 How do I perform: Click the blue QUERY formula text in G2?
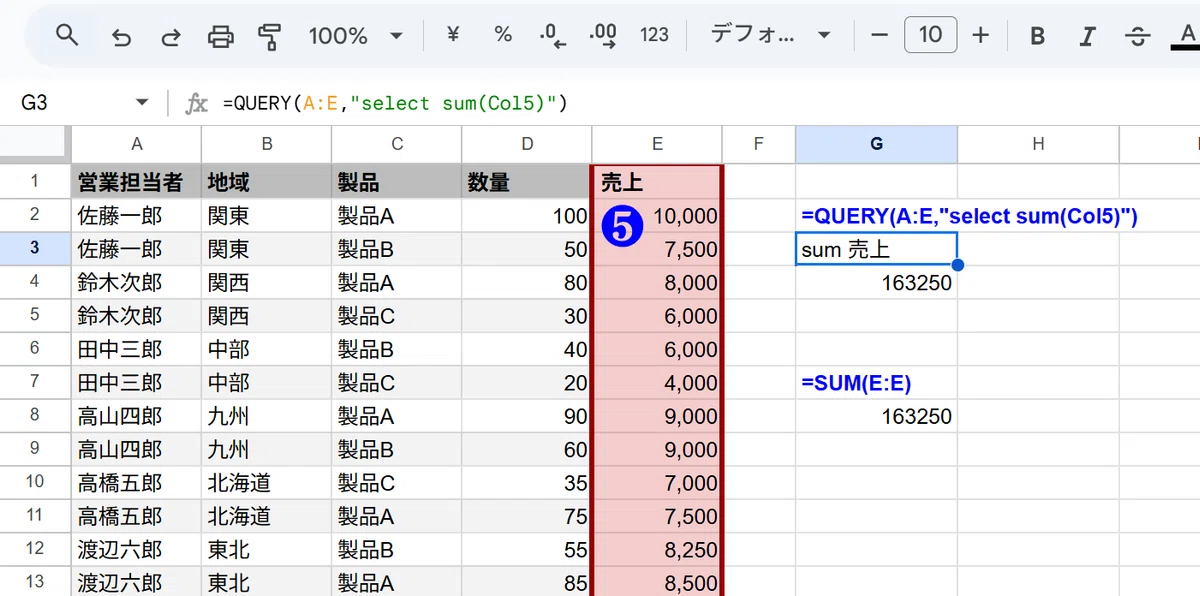pos(969,216)
